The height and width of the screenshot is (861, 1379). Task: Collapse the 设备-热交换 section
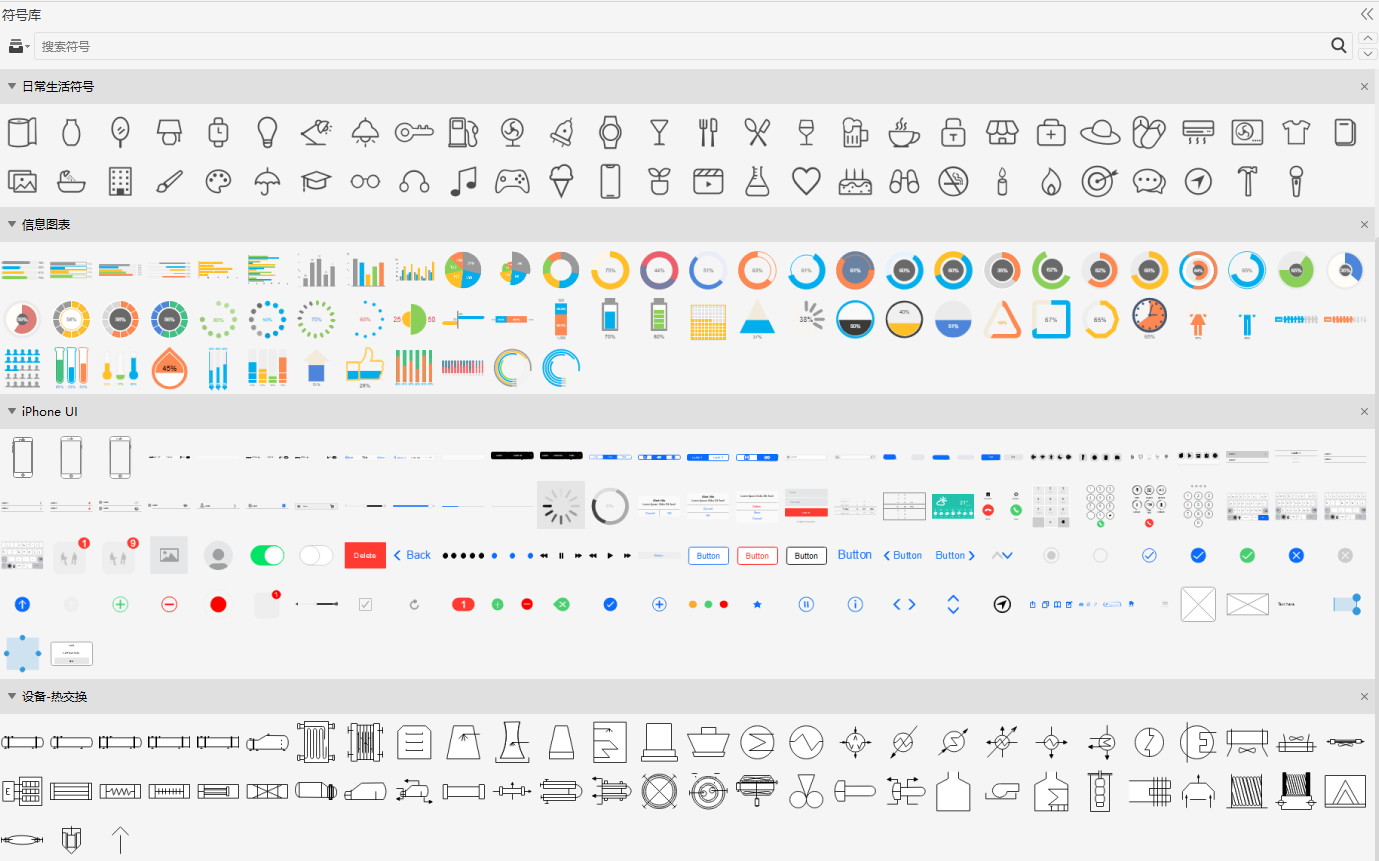click(11, 696)
